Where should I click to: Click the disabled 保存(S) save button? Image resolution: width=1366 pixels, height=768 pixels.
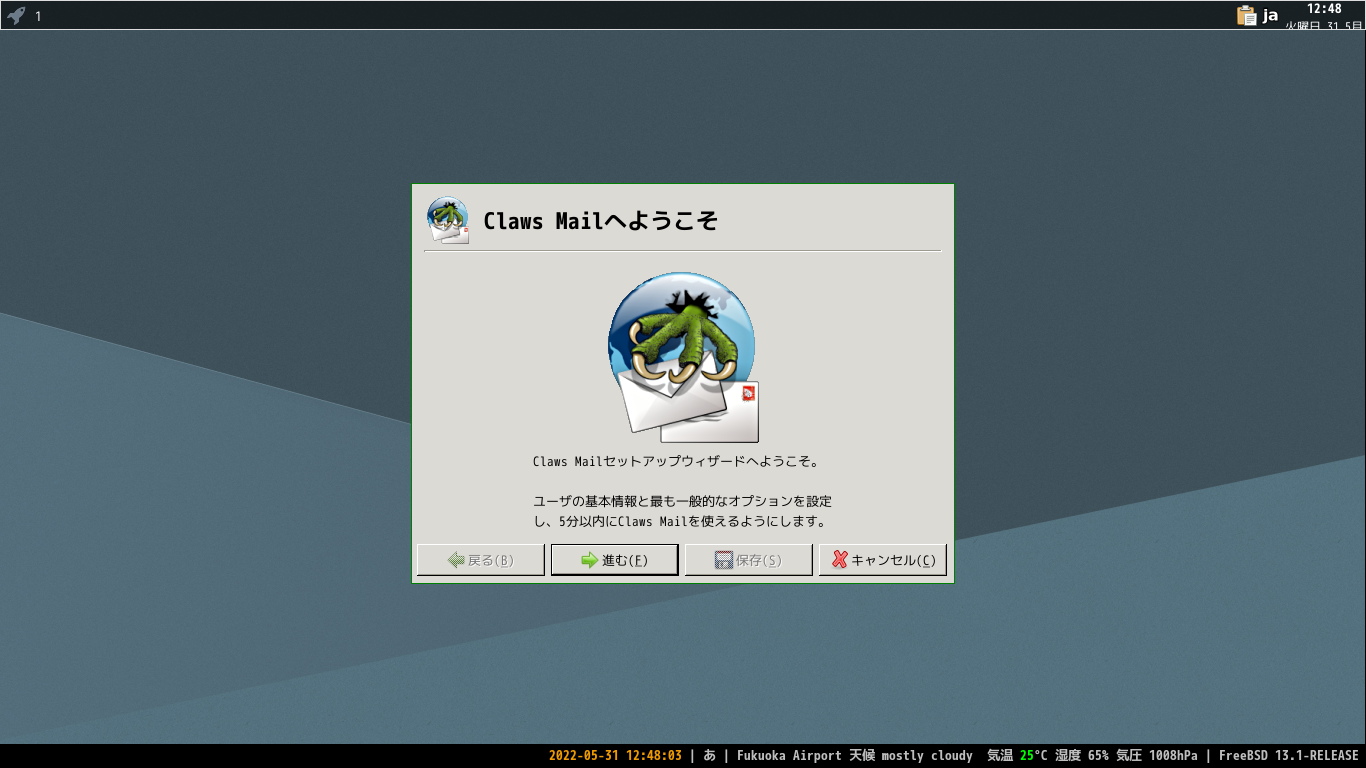coord(748,560)
